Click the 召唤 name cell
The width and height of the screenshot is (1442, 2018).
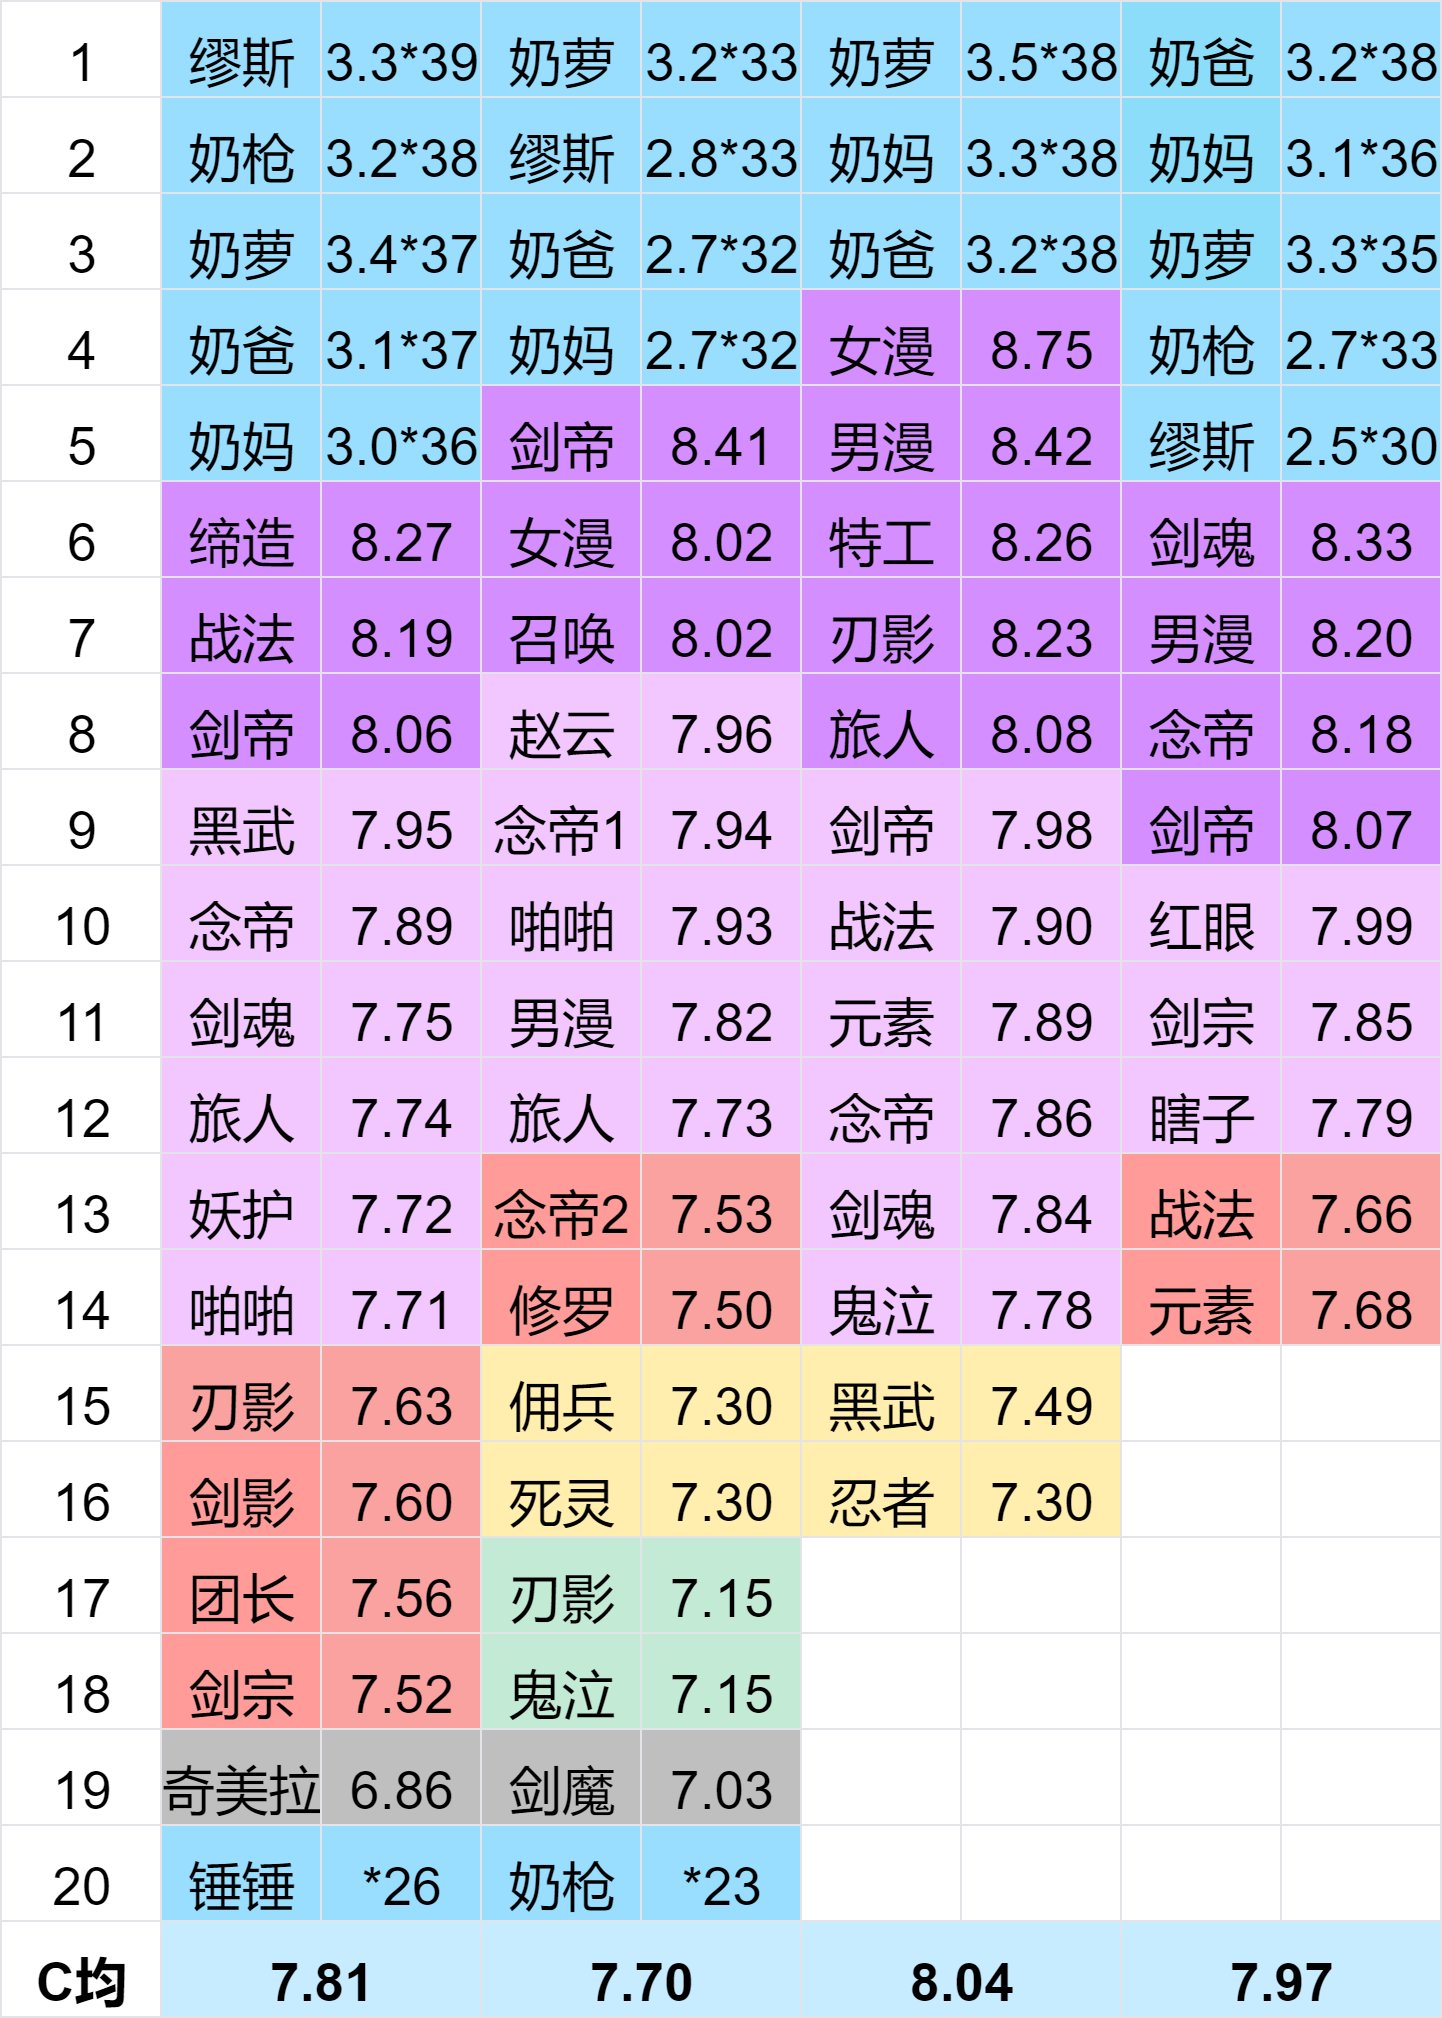[561, 626]
